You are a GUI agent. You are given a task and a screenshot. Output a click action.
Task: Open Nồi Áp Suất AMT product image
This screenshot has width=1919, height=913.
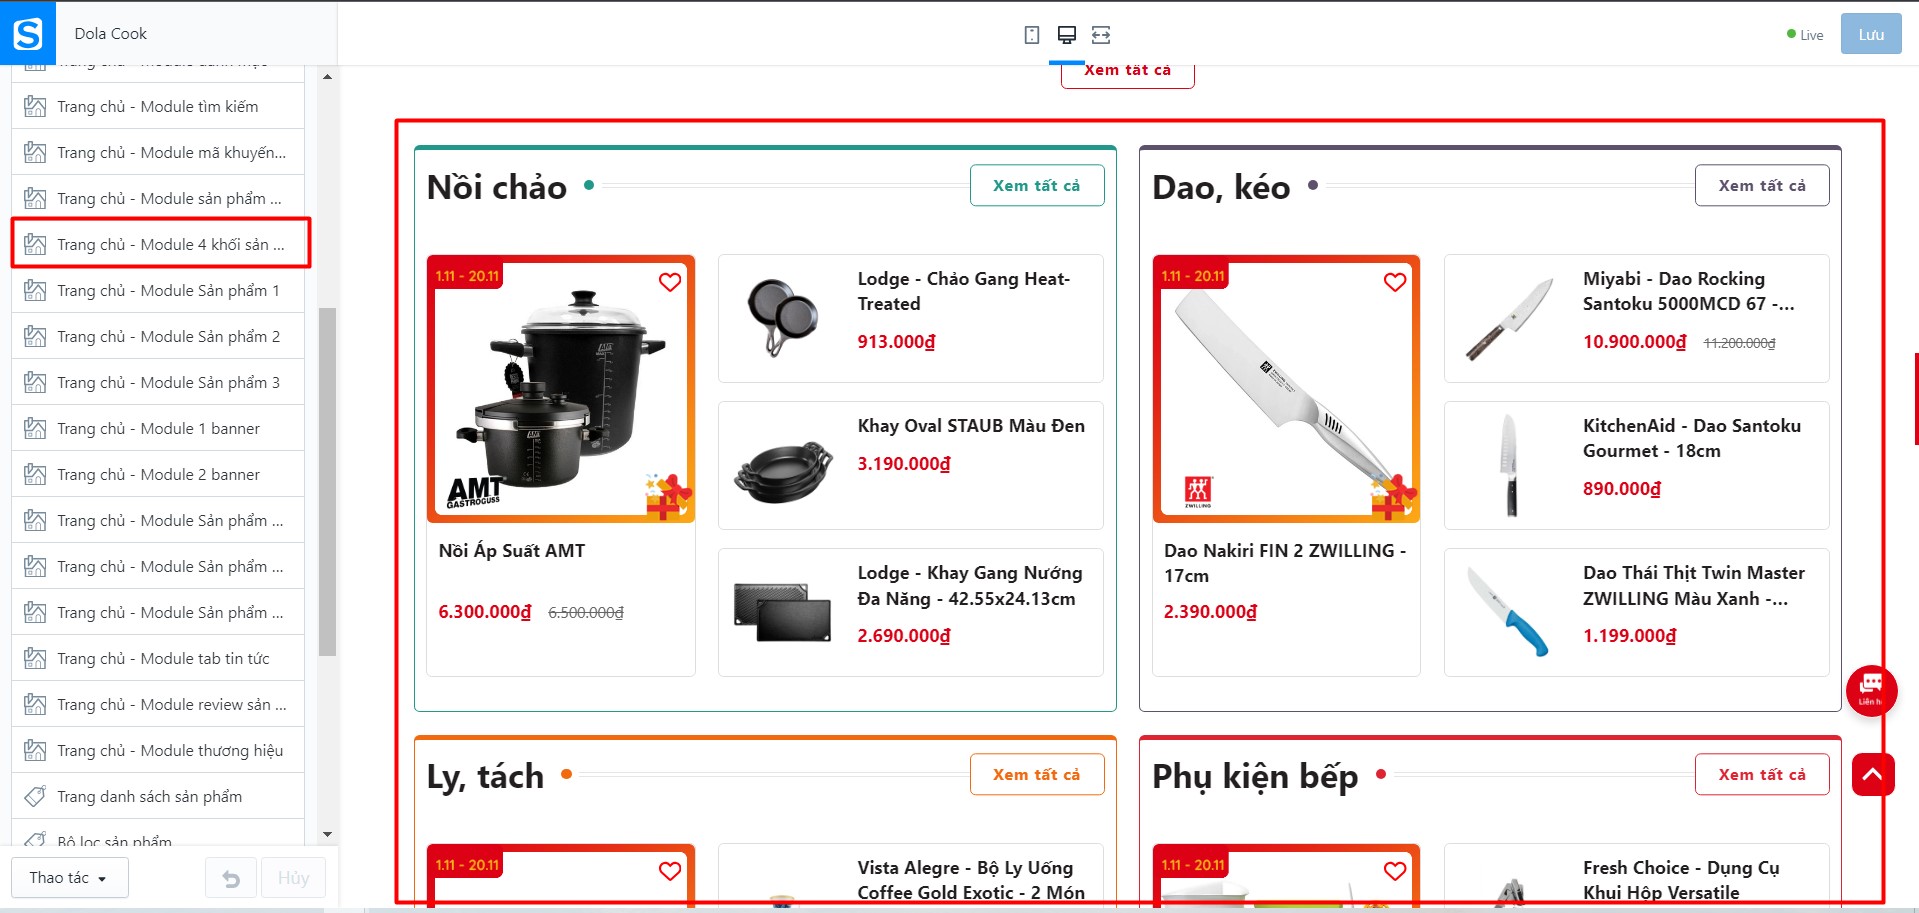(561, 389)
